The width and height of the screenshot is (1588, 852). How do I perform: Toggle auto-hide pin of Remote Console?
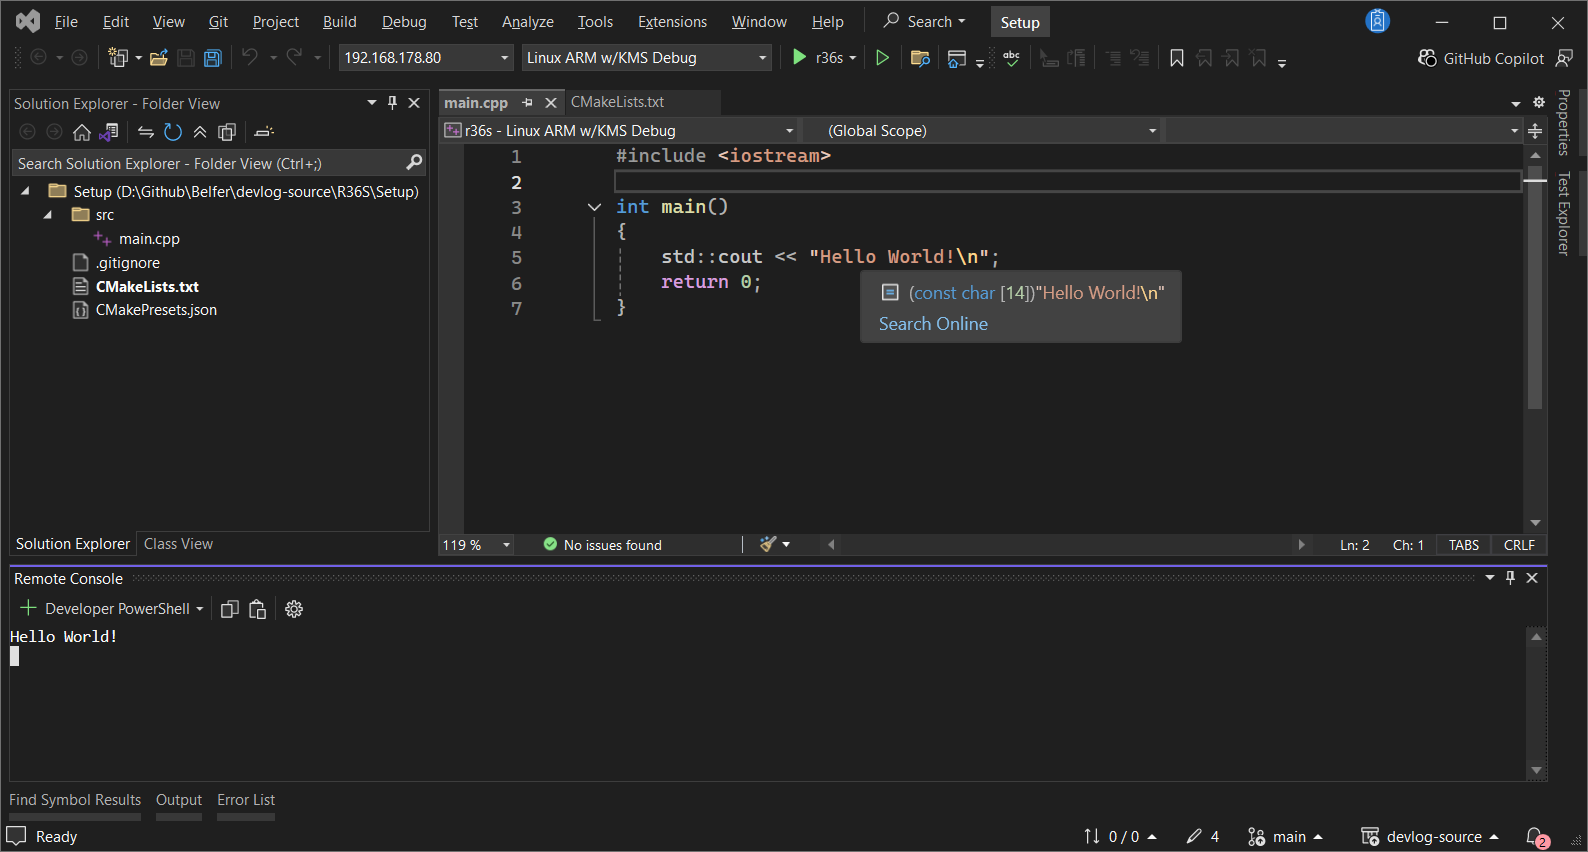(1510, 577)
